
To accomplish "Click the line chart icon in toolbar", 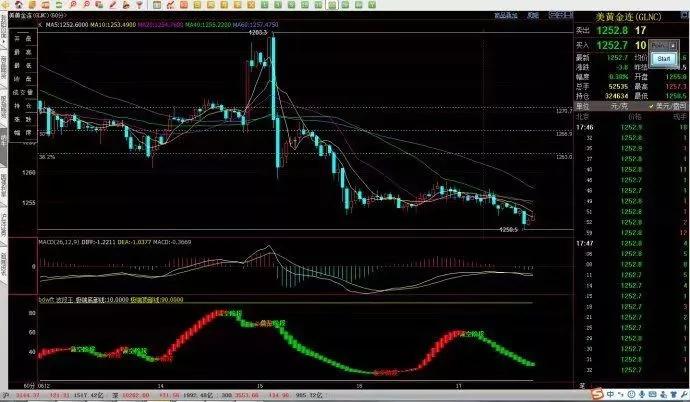I will (x=170, y=5).
